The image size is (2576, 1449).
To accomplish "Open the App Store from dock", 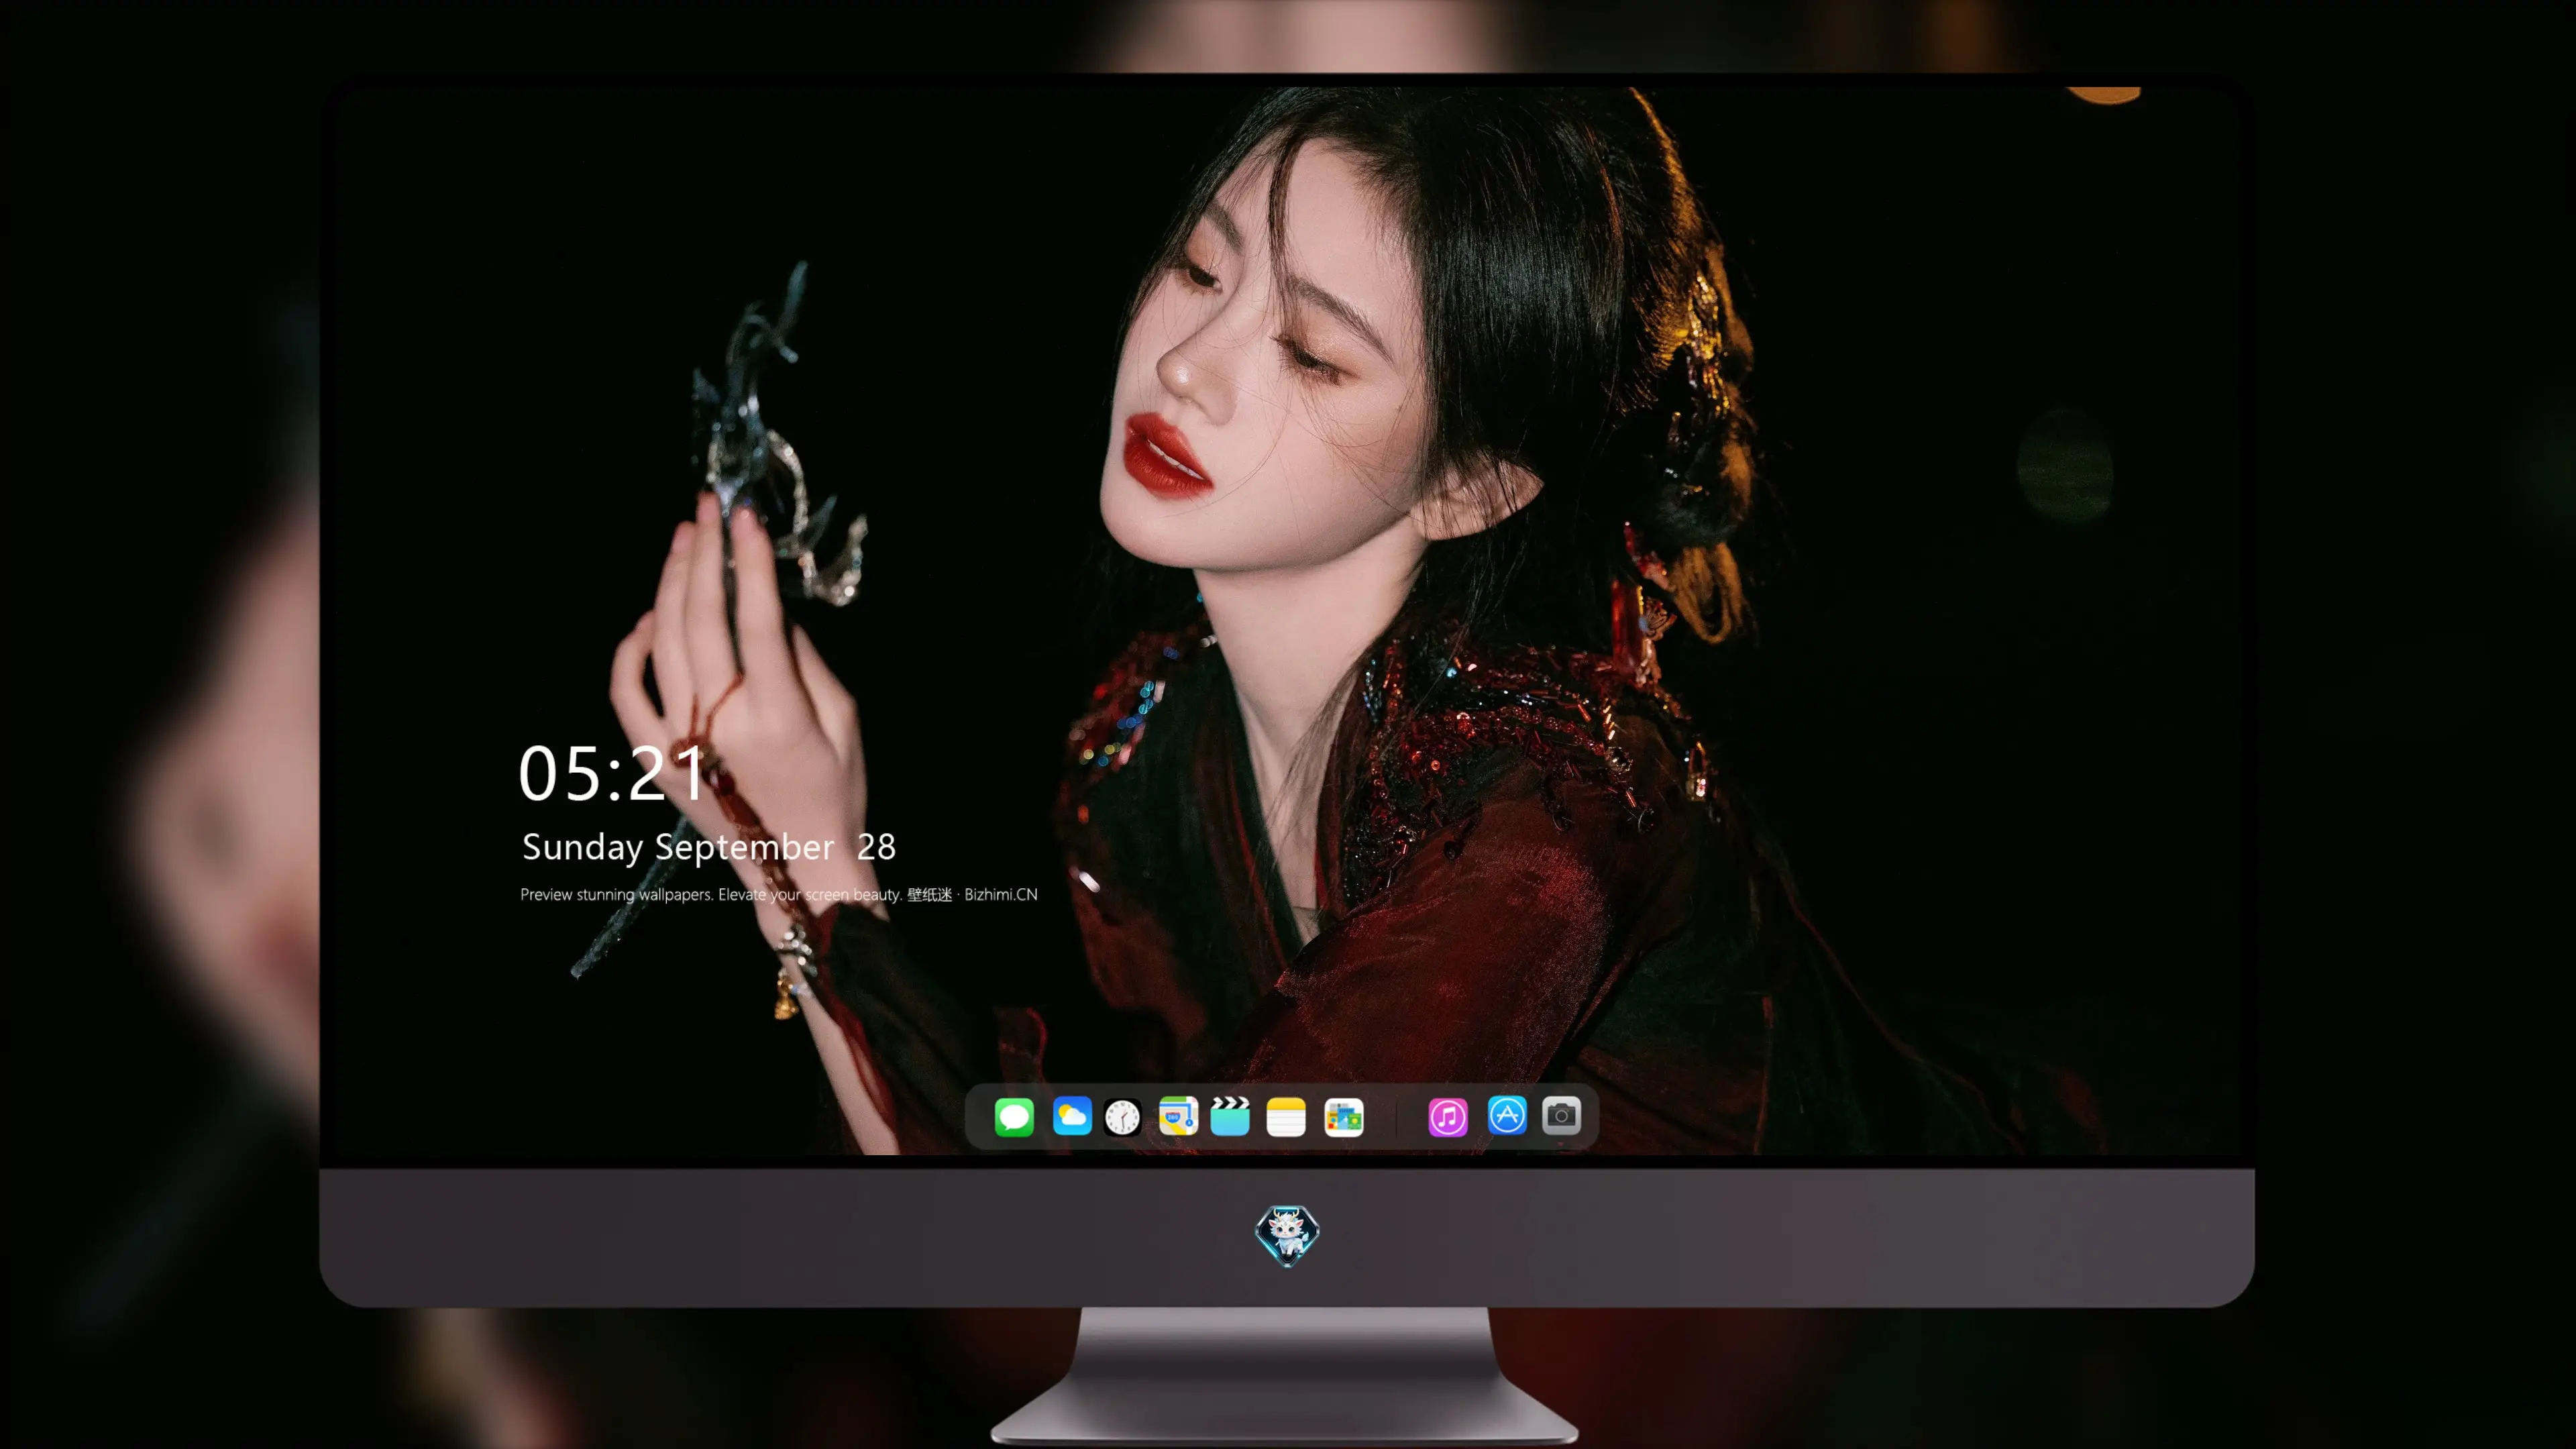I will [x=1507, y=1116].
